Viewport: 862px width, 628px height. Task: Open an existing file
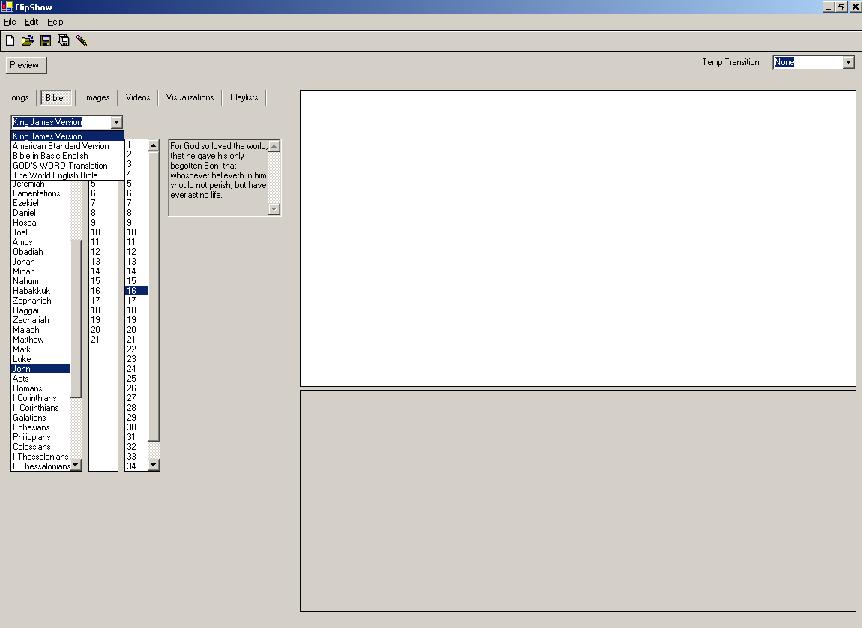point(27,40)
